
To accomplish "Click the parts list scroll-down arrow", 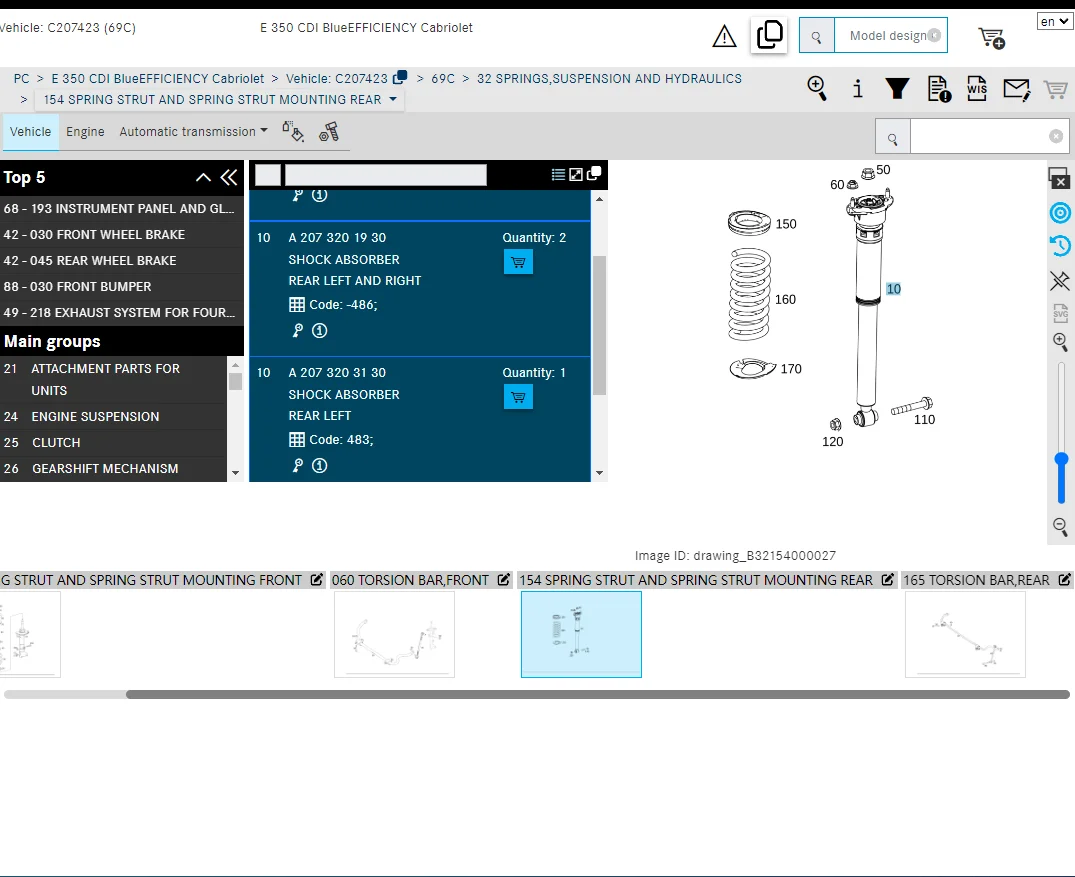I will coord(599,473).
